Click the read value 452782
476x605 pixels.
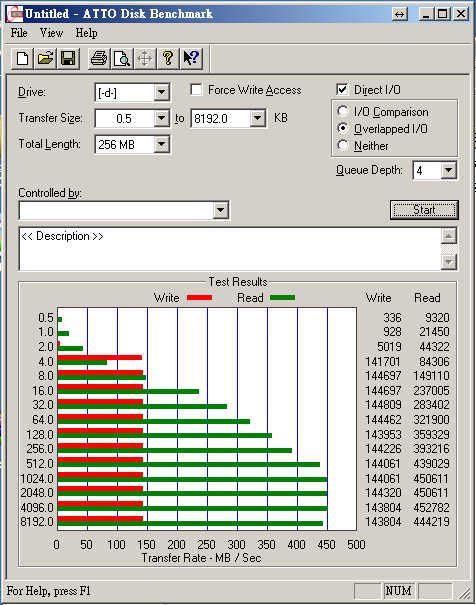pos(431,507)
